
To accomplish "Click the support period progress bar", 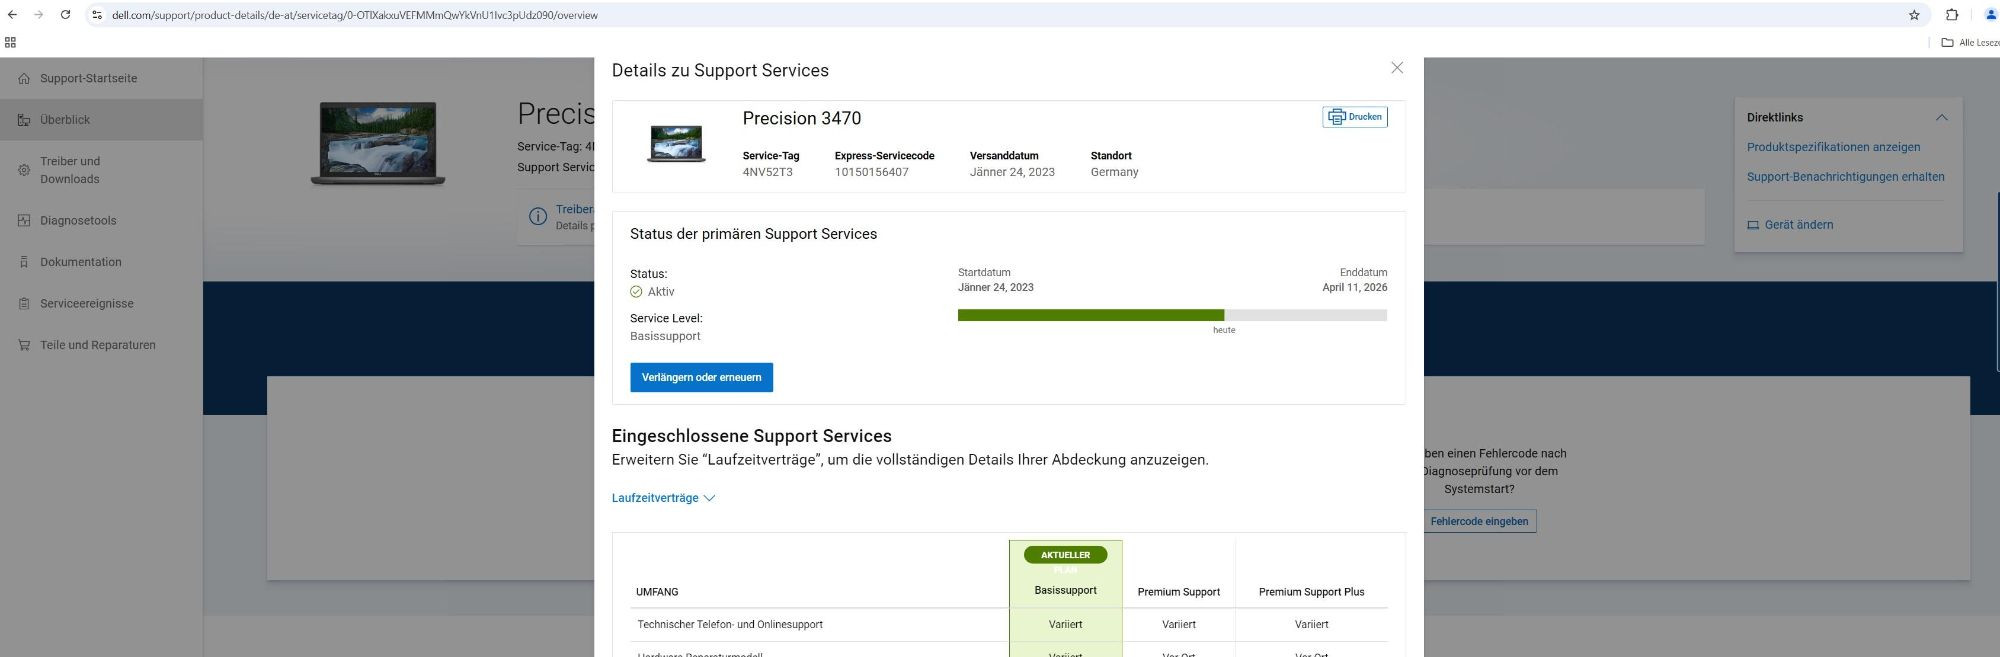I will (1172, 315).
